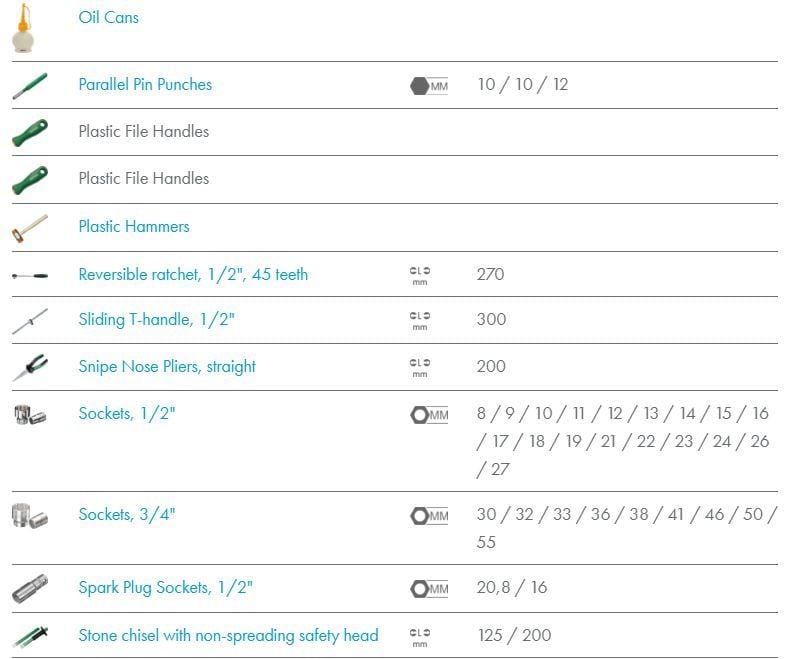Open the Oil Cans product link
788x659 pixels.
109,17
